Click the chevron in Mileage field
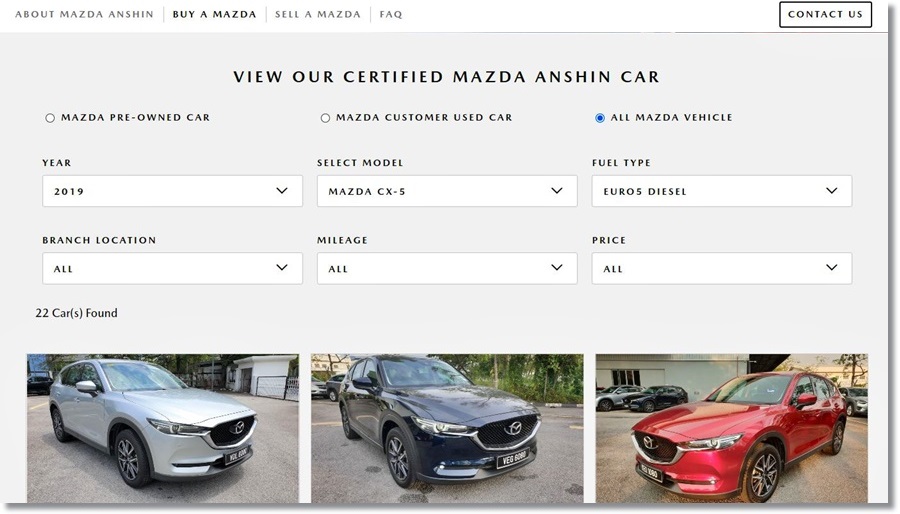The height and width of the screenshot is (514, 900). point(557,267)
